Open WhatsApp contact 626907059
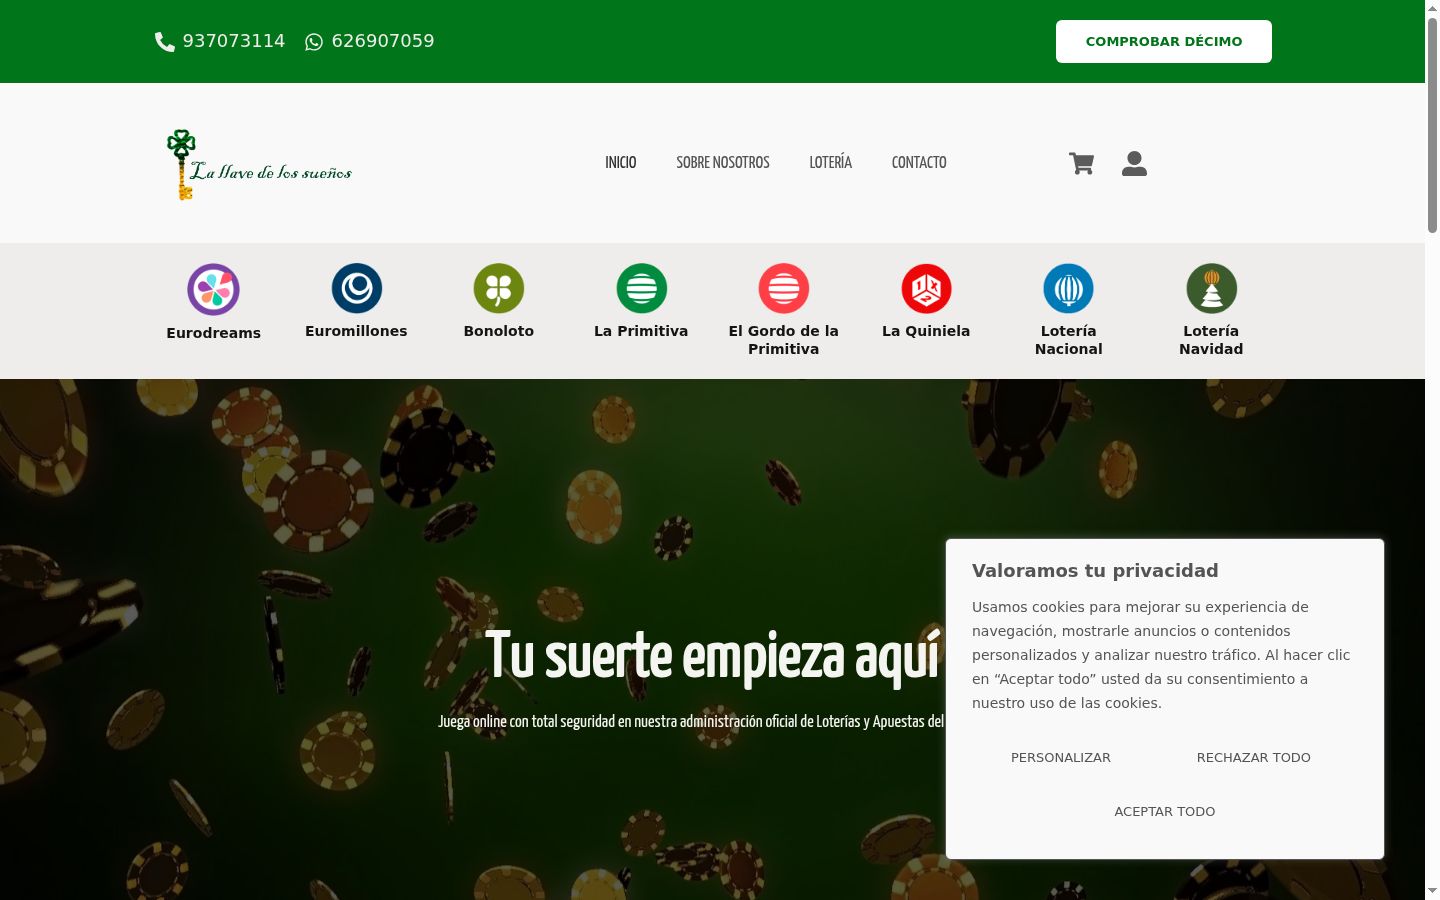Viewport: 1440px width, 900px height. (370, 41)
